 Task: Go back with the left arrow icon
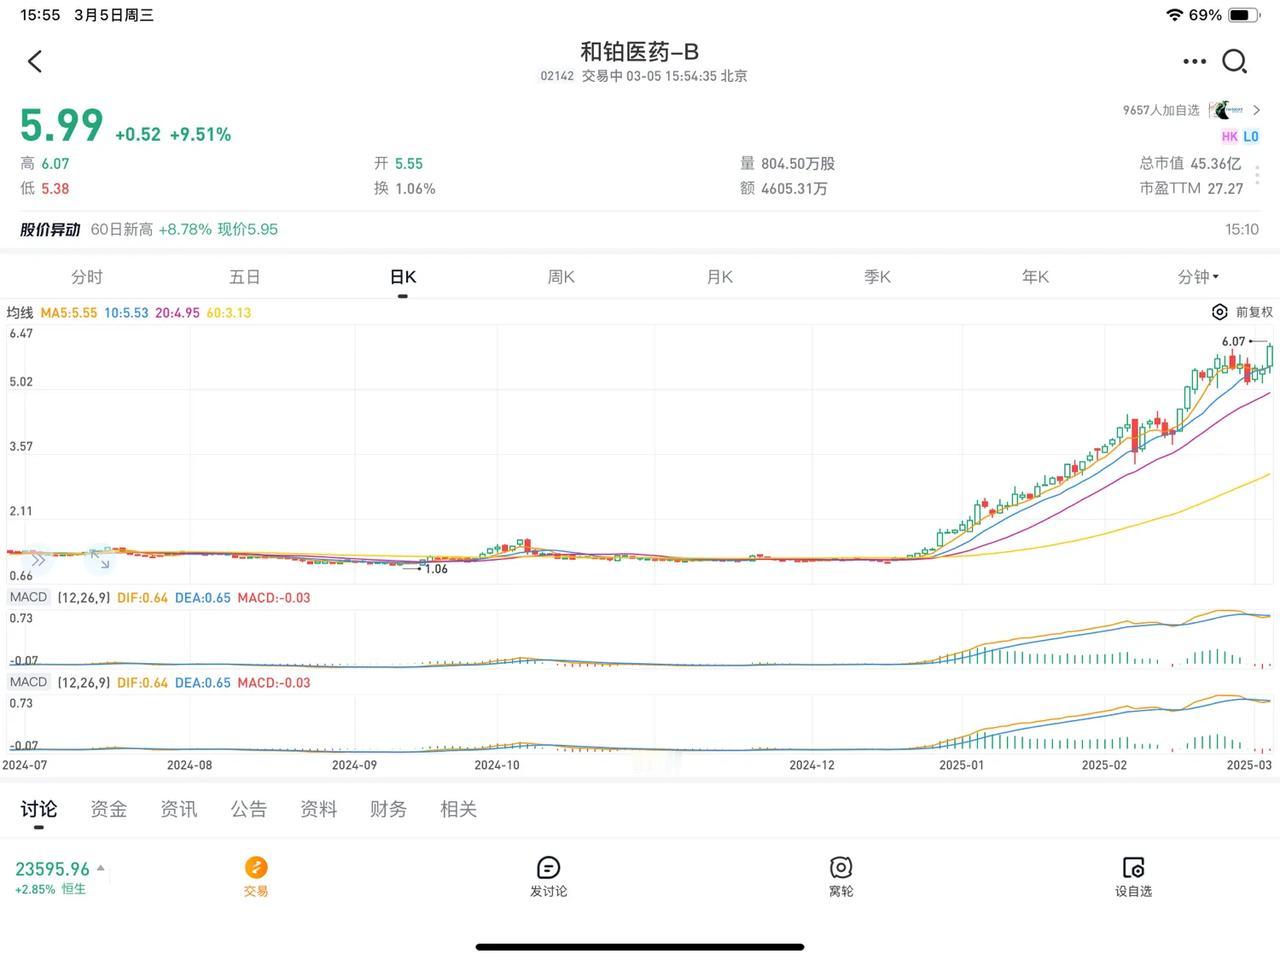(x=35, y=62)
